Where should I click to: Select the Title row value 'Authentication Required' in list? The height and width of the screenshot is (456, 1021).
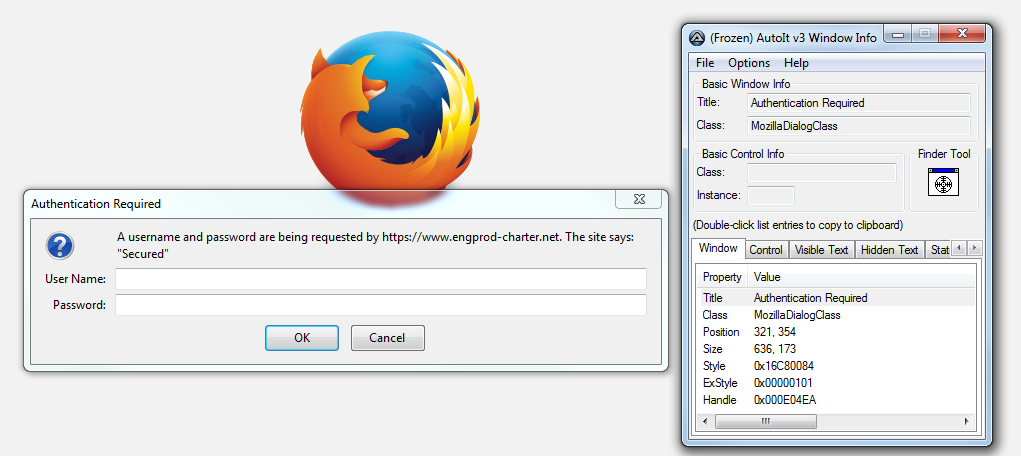click(810, 298)
